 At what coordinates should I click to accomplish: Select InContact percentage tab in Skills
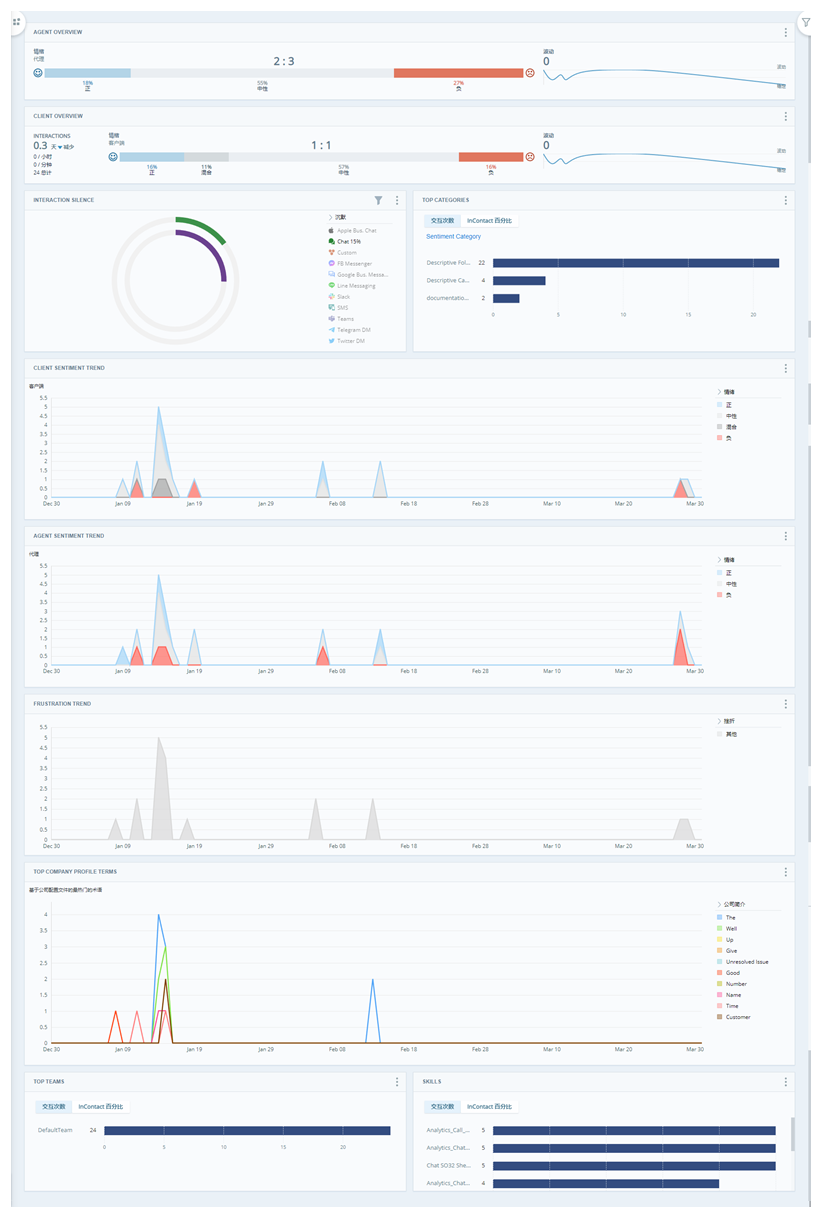(490, 1106)
